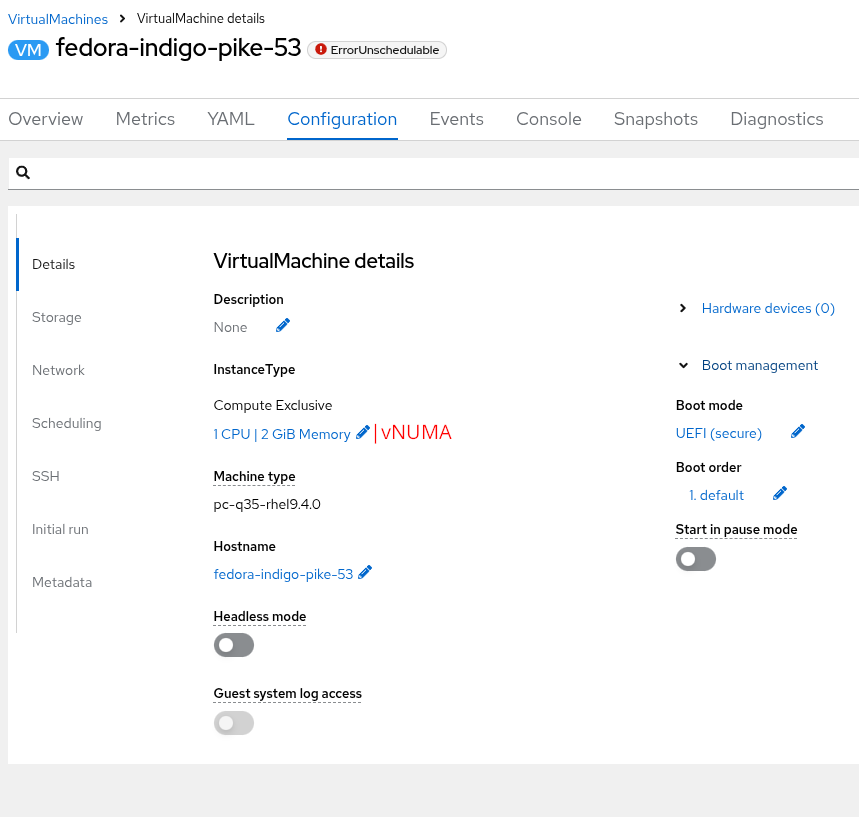The width and height of the screenshot is (859, 817).
Task: Toggle Guest system log access
Action: [234, 723]
